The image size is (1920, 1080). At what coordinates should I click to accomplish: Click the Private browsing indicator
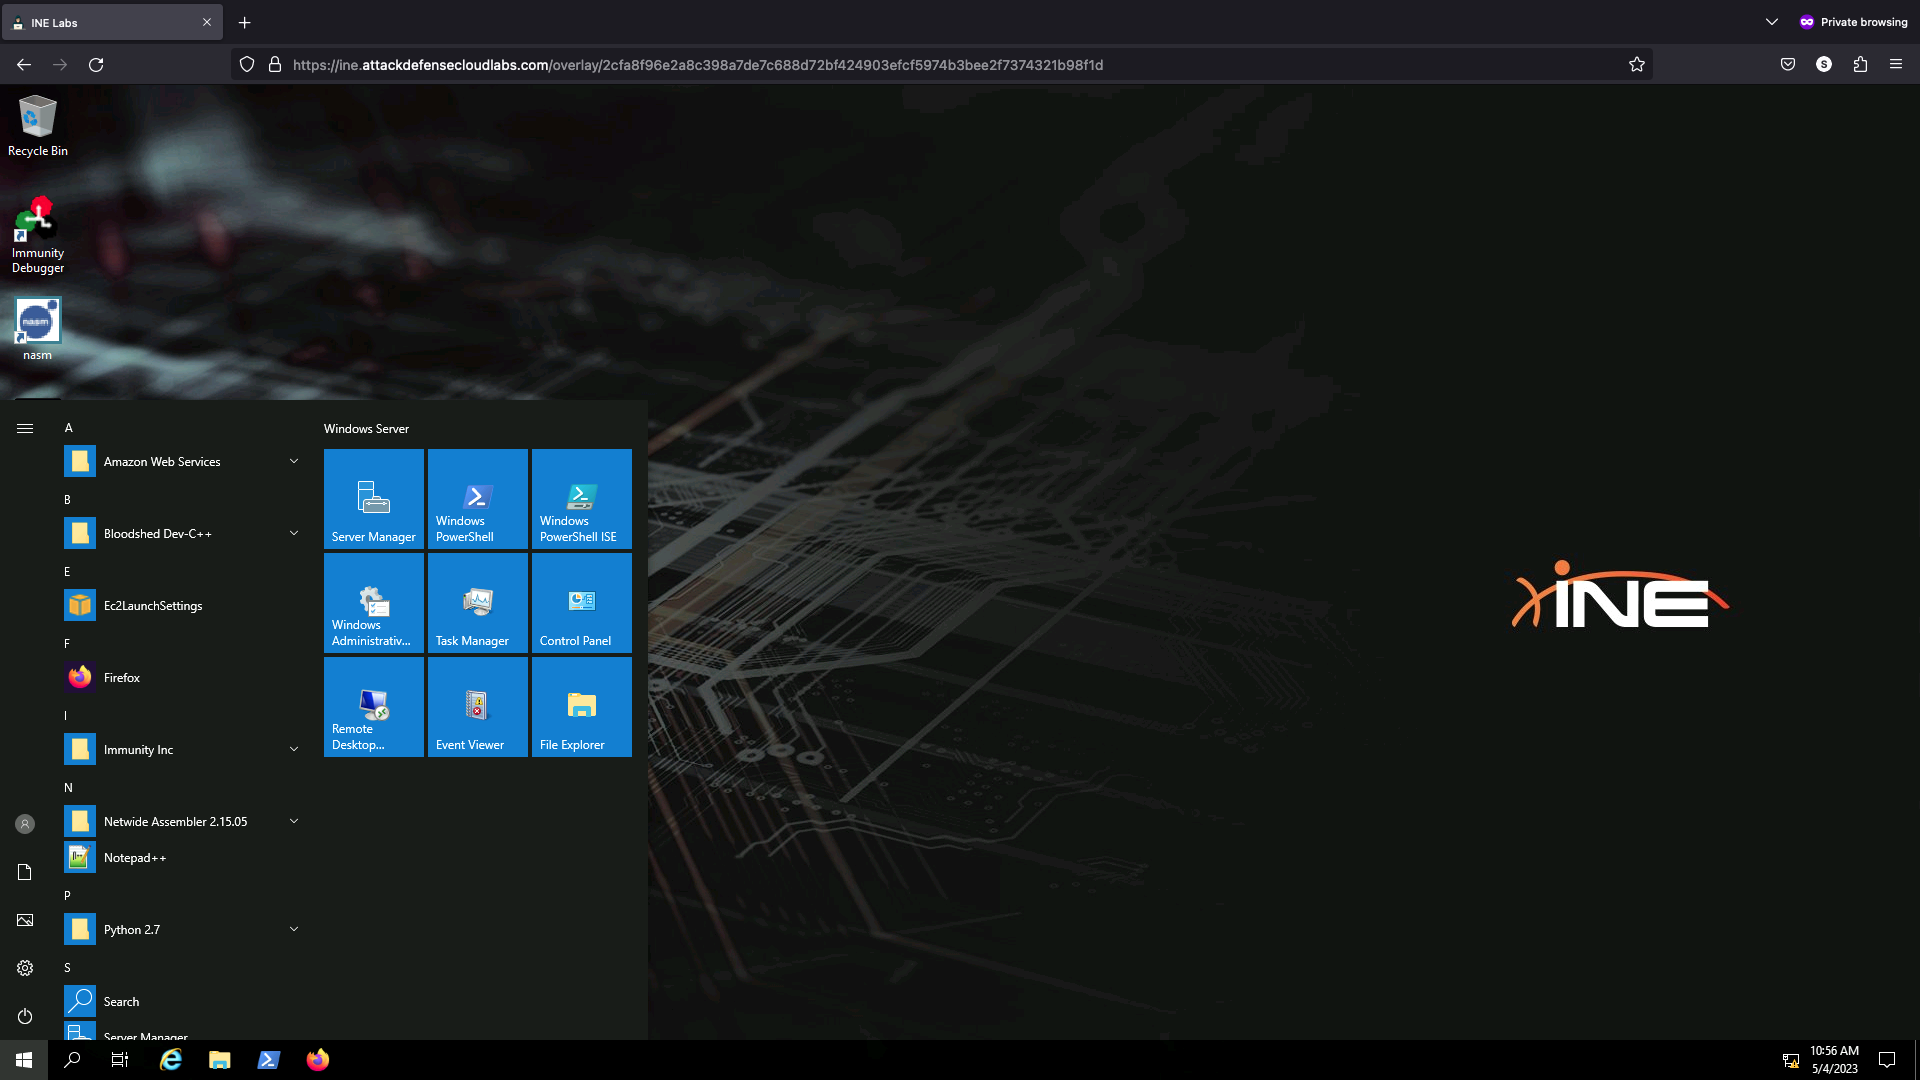coord(1853,22)
